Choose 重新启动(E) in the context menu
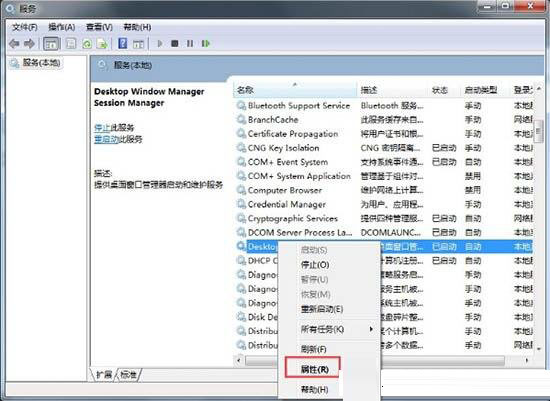The image size is (550, 401). [322, 309]
